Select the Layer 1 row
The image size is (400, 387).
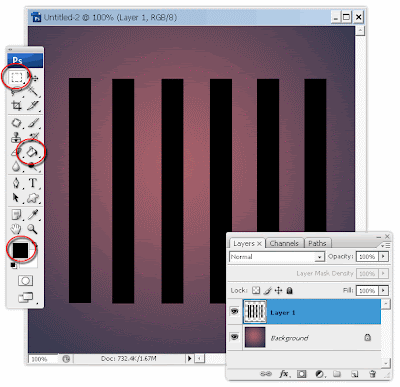[x=304, y=312]
